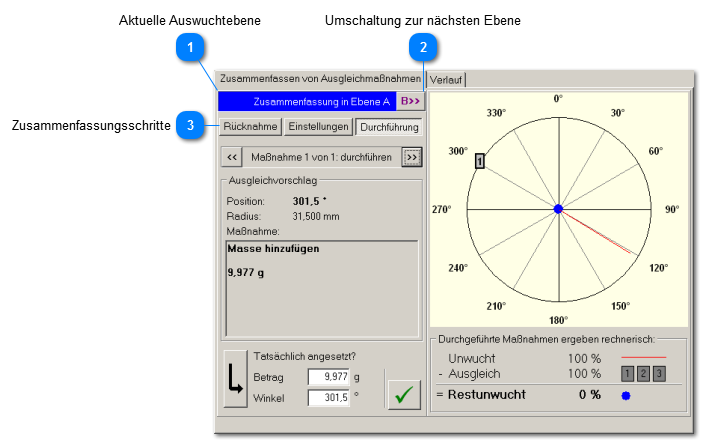Click legend square 2 under Ausgleich

click(642, 373)
